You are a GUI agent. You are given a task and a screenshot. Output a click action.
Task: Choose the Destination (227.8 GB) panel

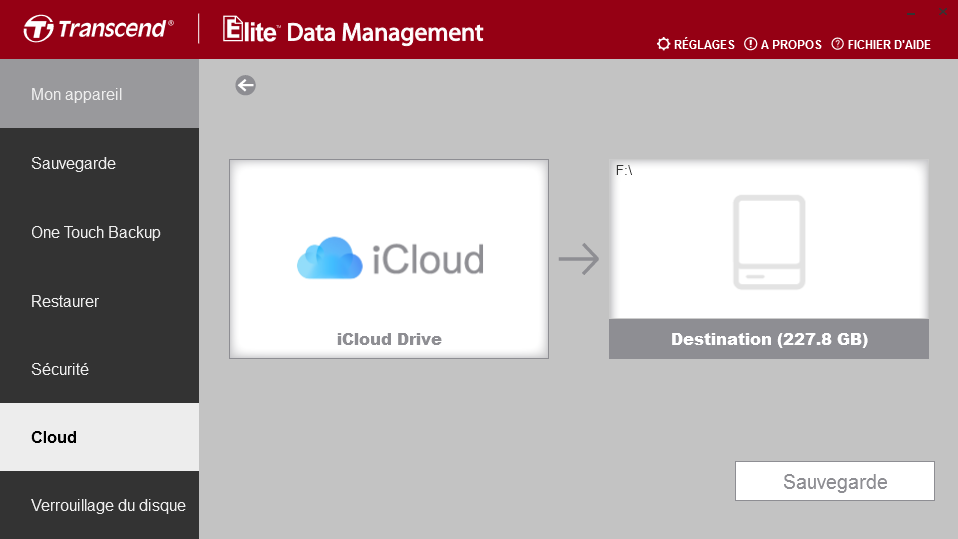(x=769, y=259)
